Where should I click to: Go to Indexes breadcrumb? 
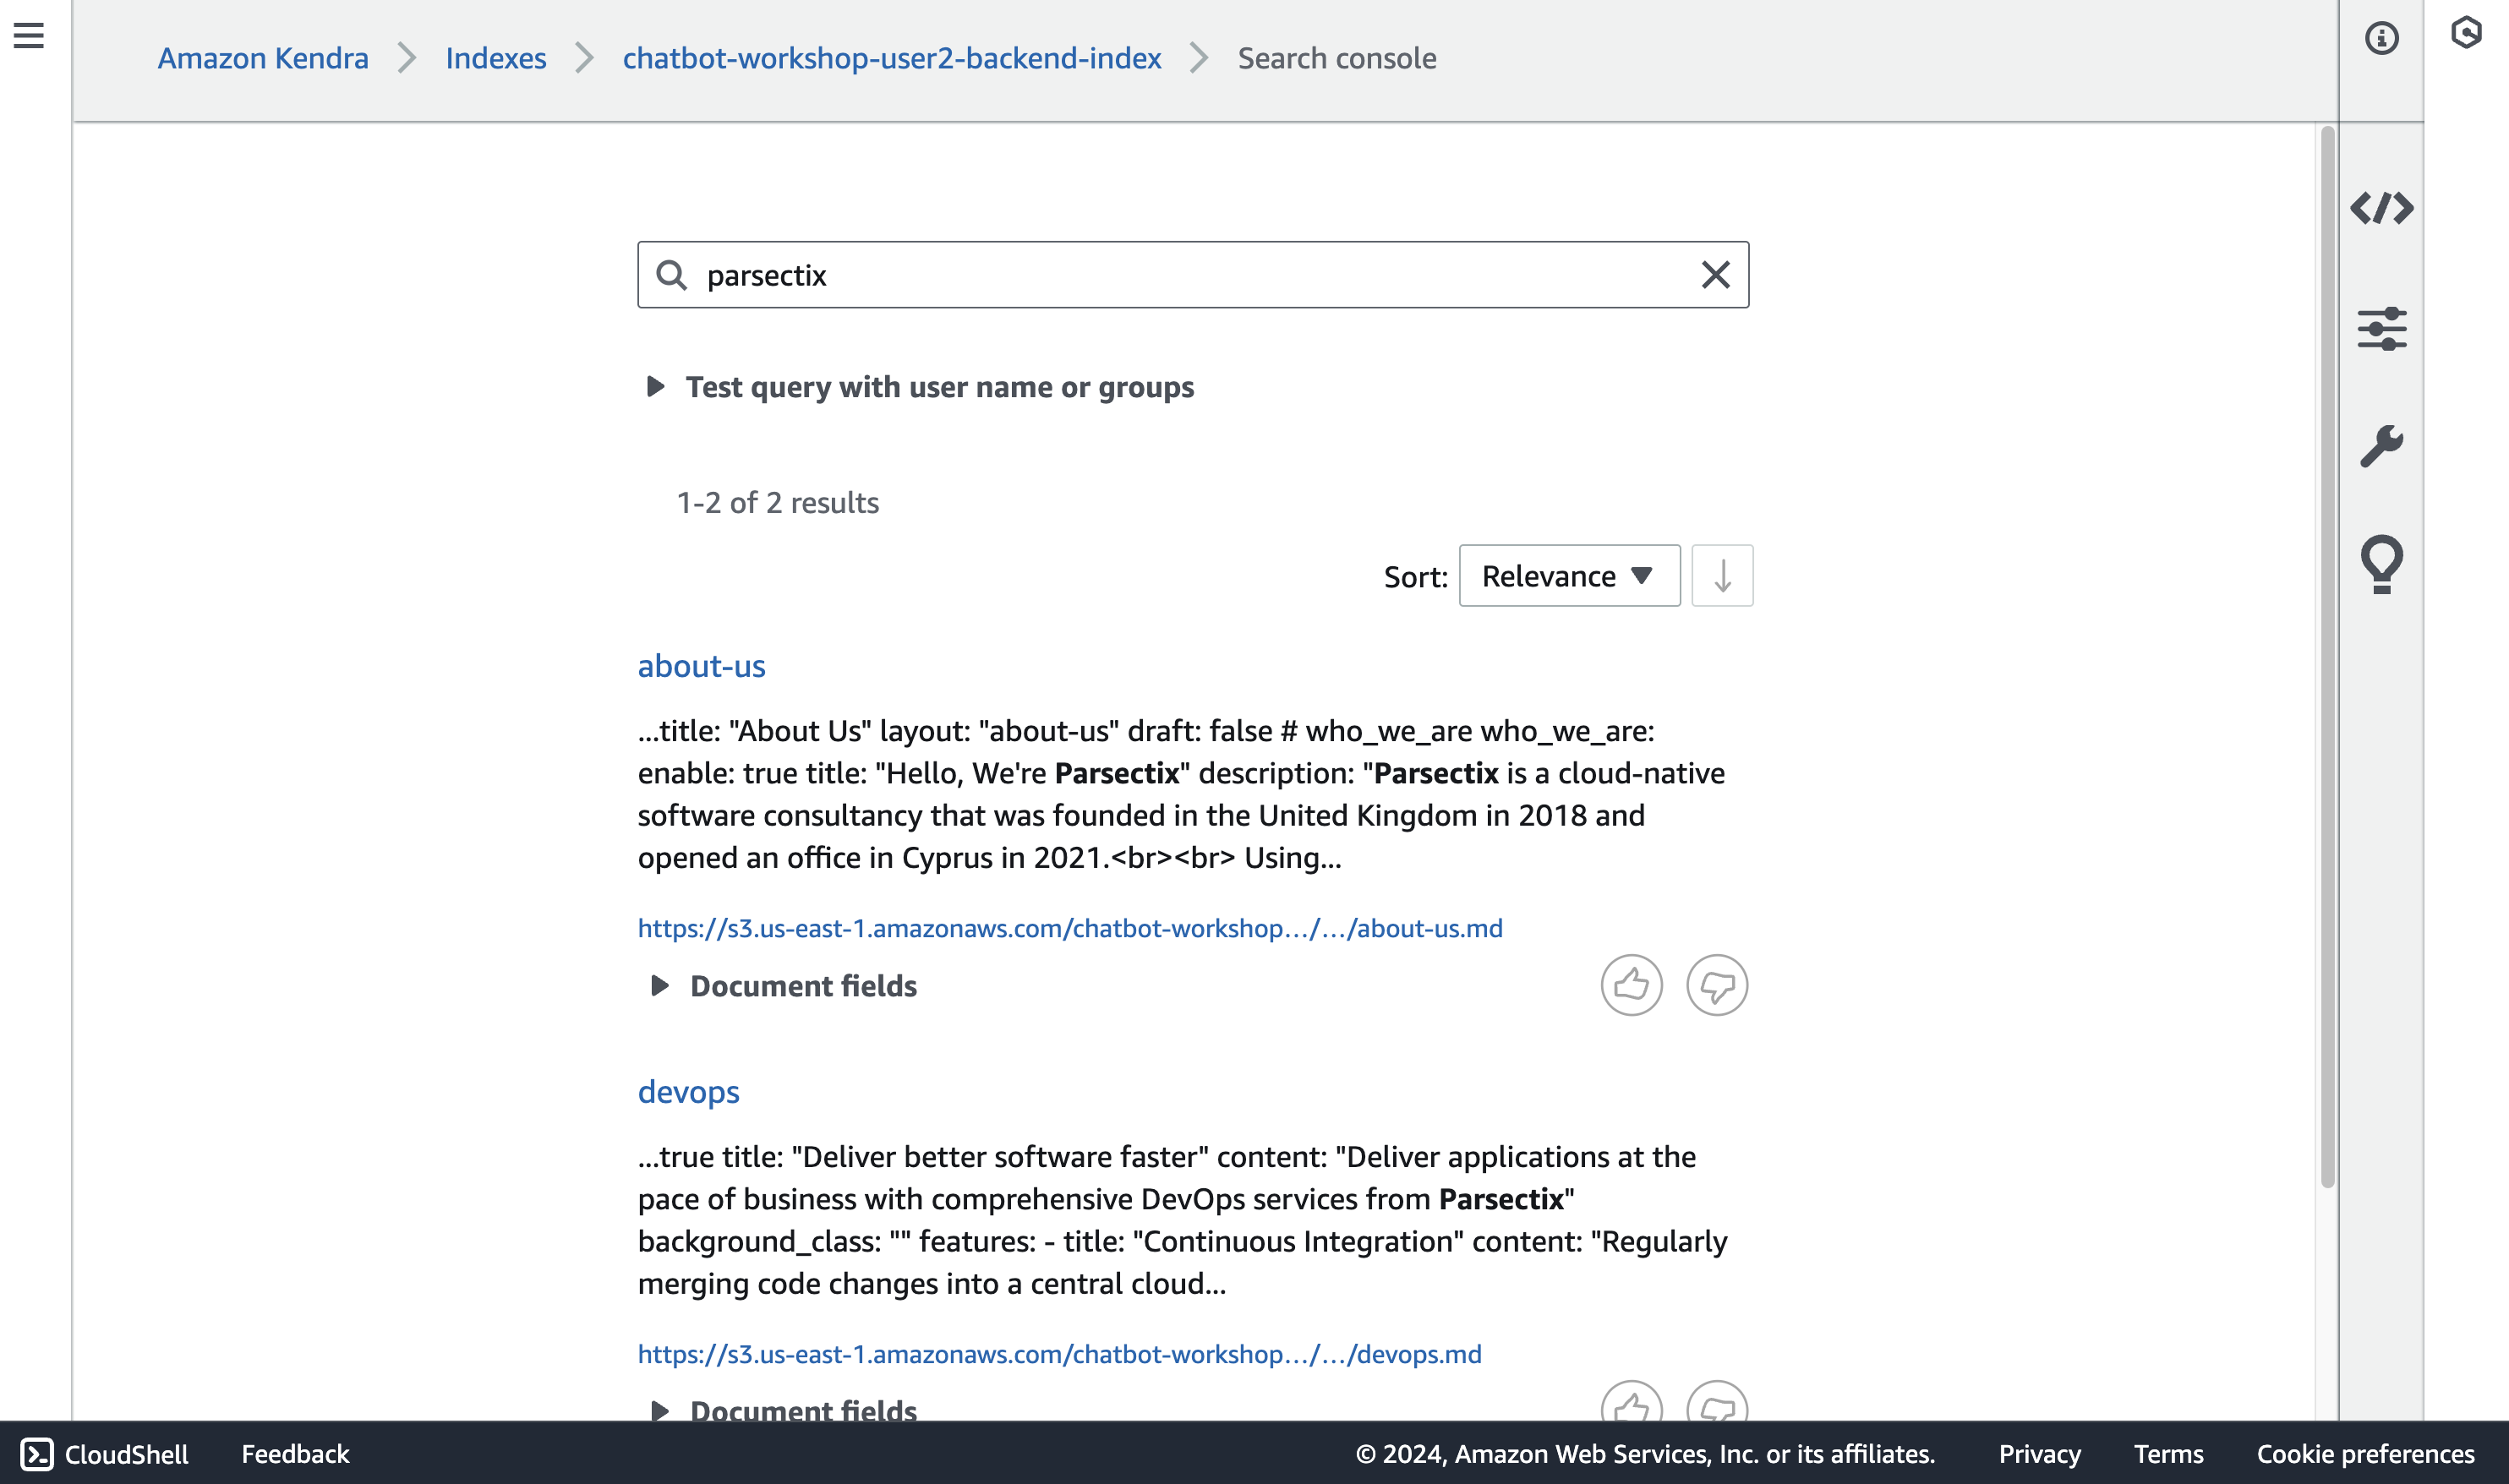(495, 58)
